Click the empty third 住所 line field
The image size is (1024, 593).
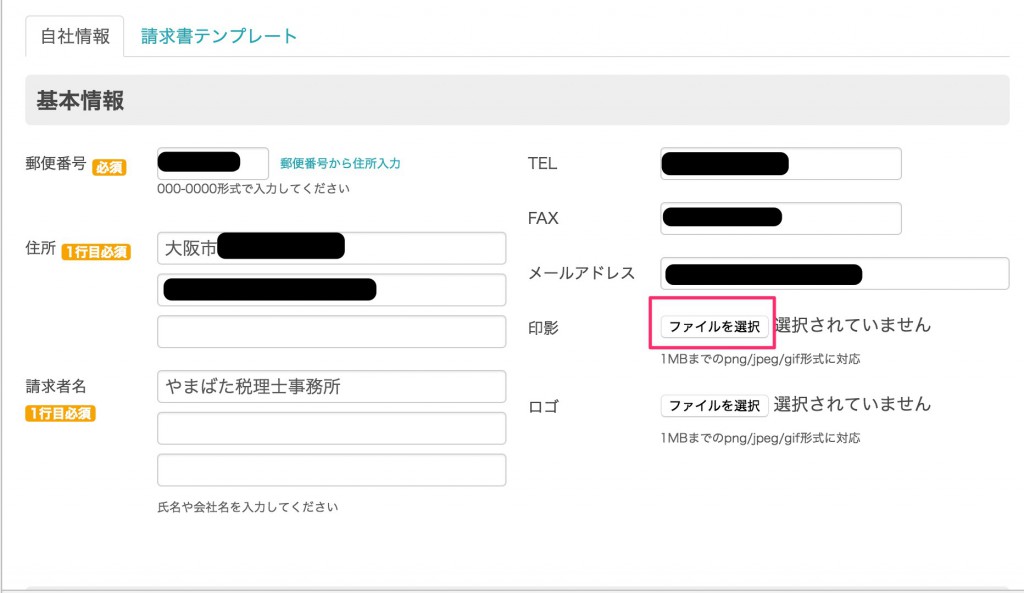point(331,331)
